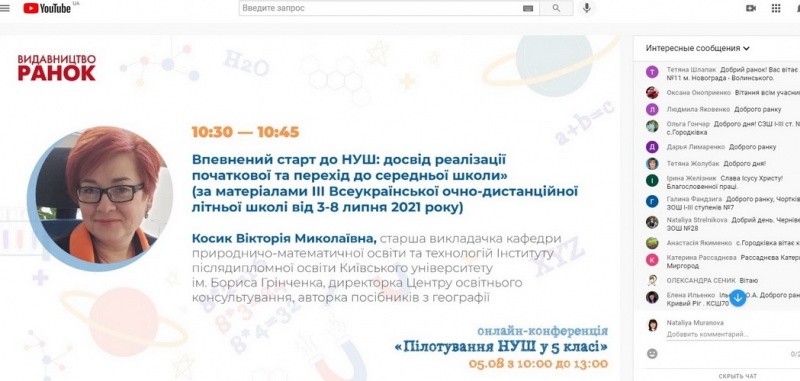Open Галина Фандзига's blue avatar

[652, 201]
